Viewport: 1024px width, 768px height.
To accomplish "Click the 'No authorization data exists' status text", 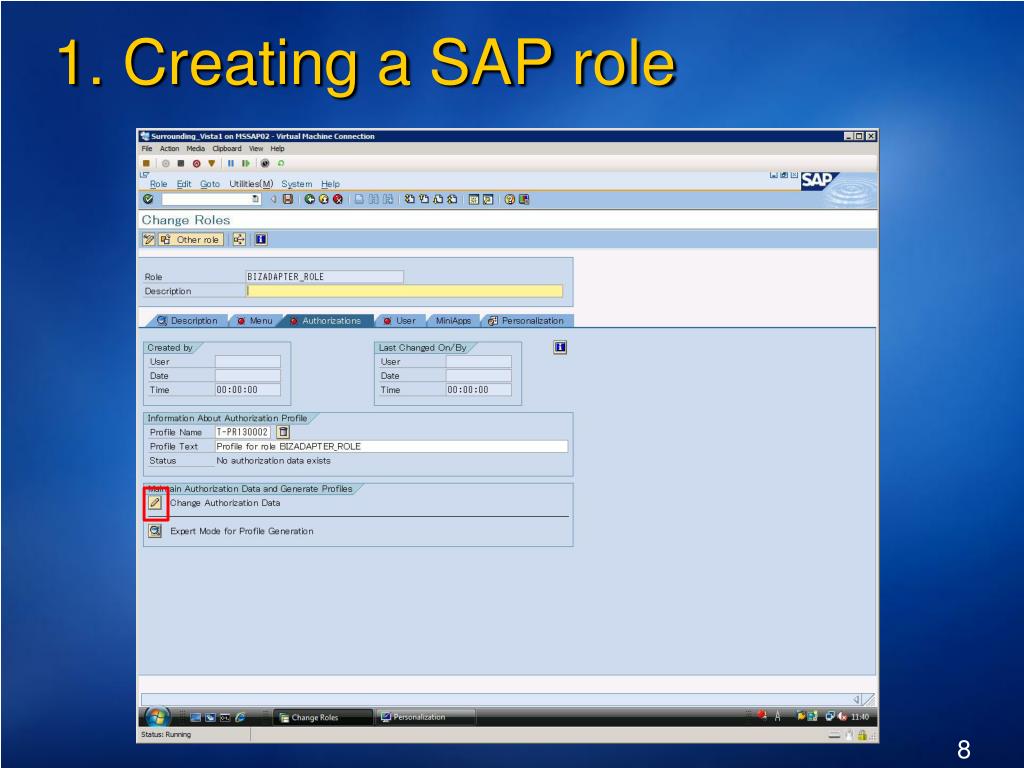I will tap(274, 460).
